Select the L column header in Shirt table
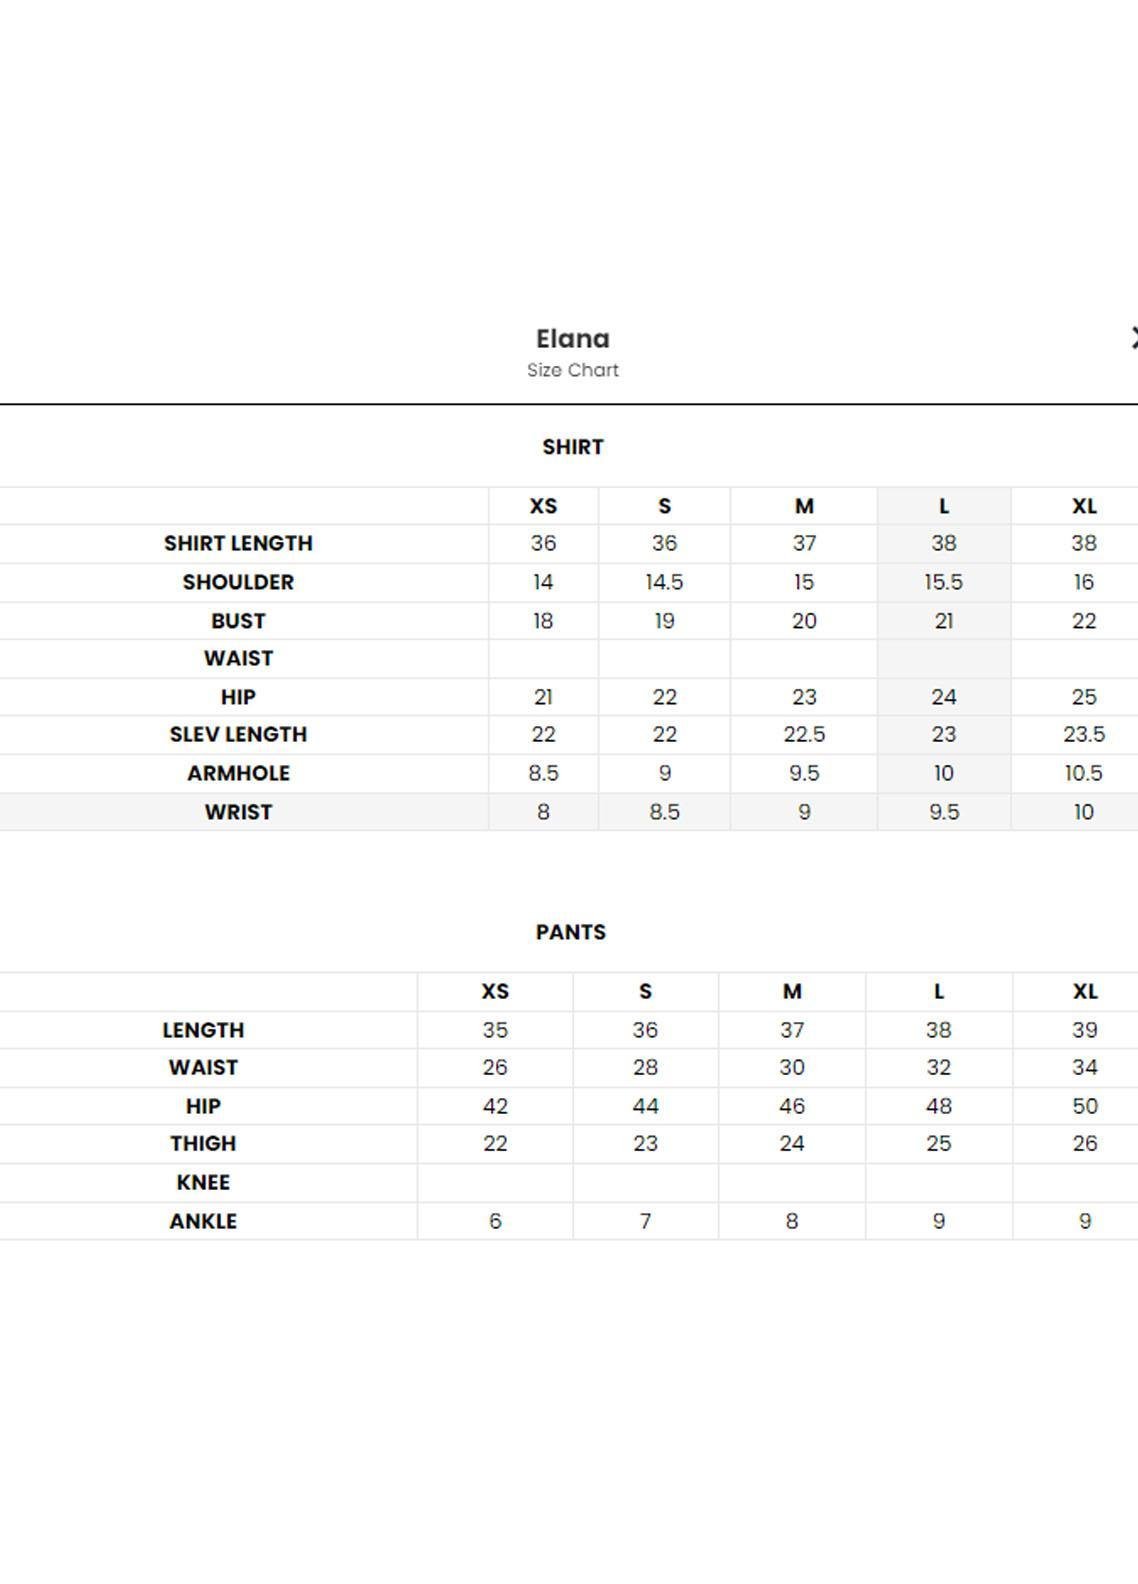Viewport: 1138px width, 1584px height. coord(944,506)
